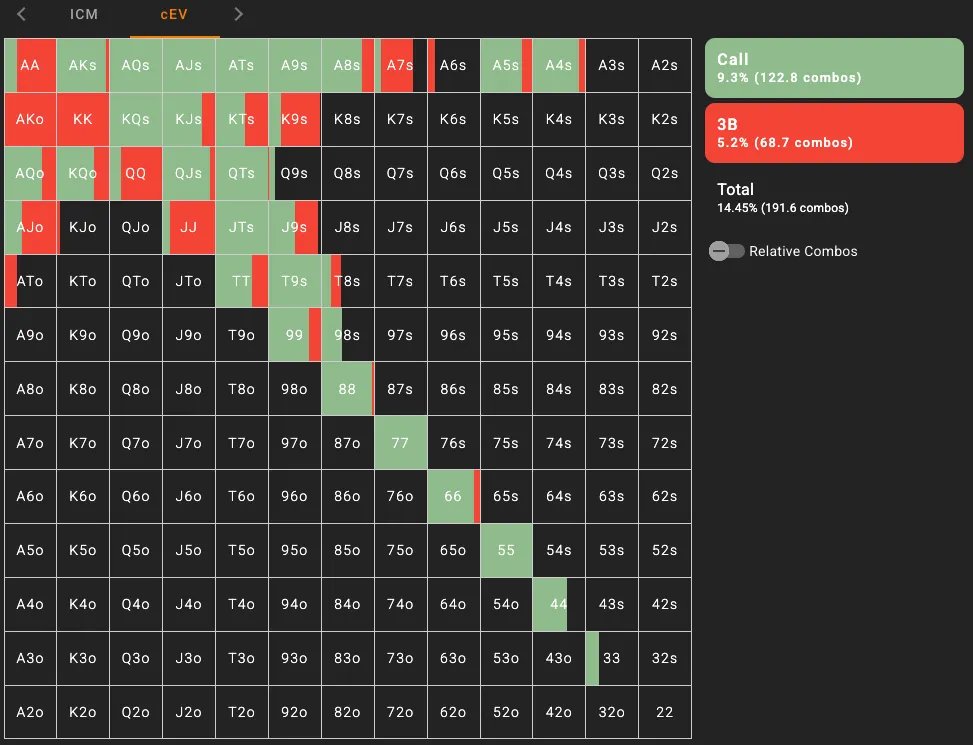Select the cEV tab
The image size is (973, 745).
pyautogui.click(x=174, y=15)
